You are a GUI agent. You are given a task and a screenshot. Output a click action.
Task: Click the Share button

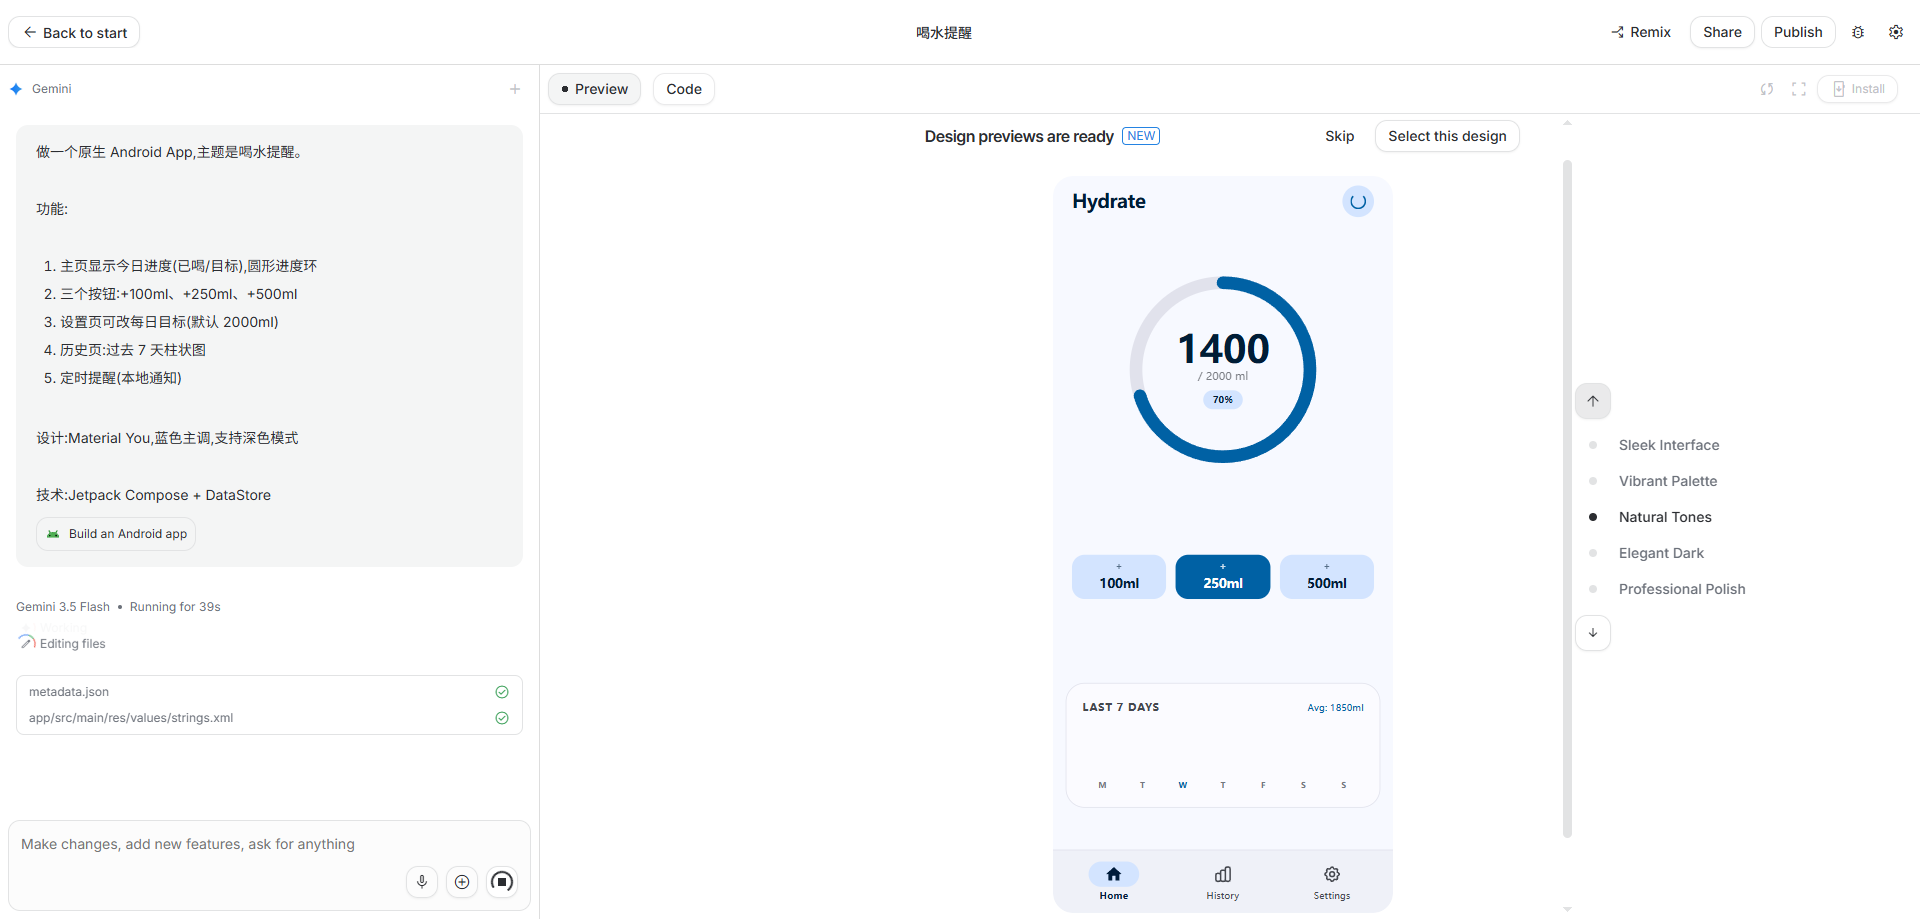pos(1722,32)
